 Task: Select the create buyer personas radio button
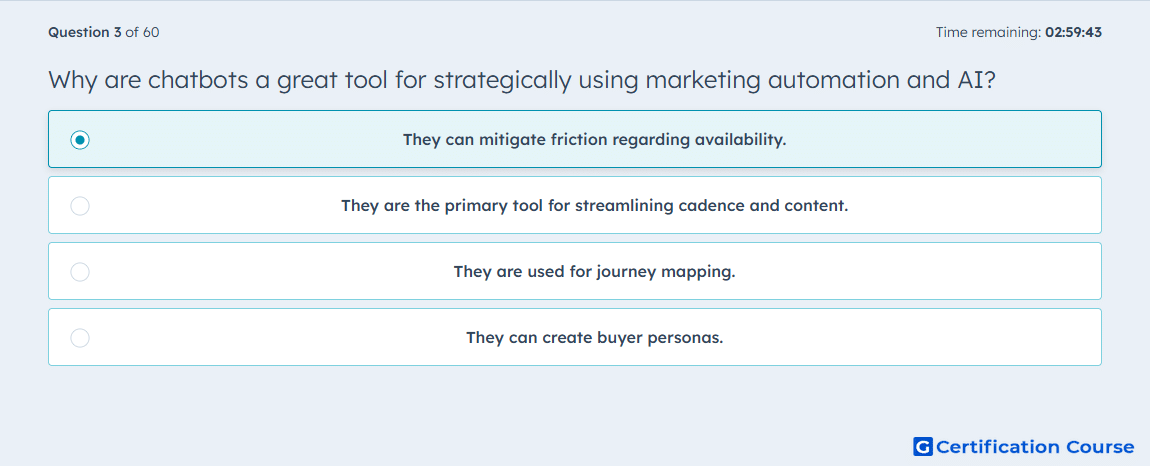(80, 338)
